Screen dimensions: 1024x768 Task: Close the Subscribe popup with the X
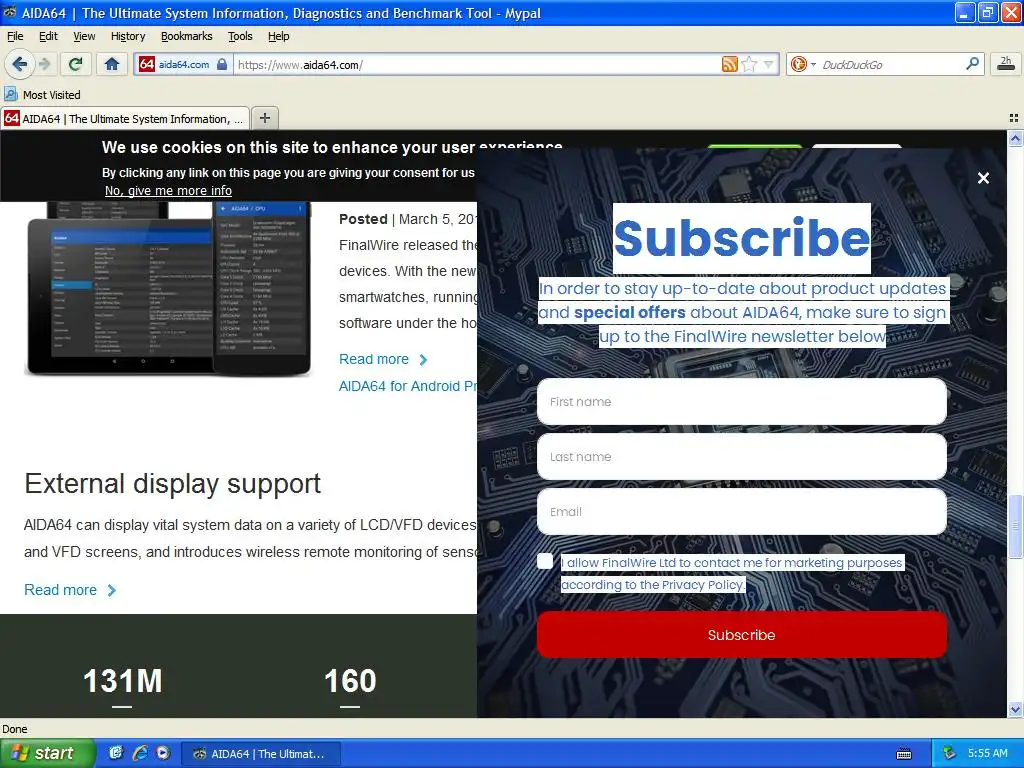pyautogui.click(x=983, y=178)
